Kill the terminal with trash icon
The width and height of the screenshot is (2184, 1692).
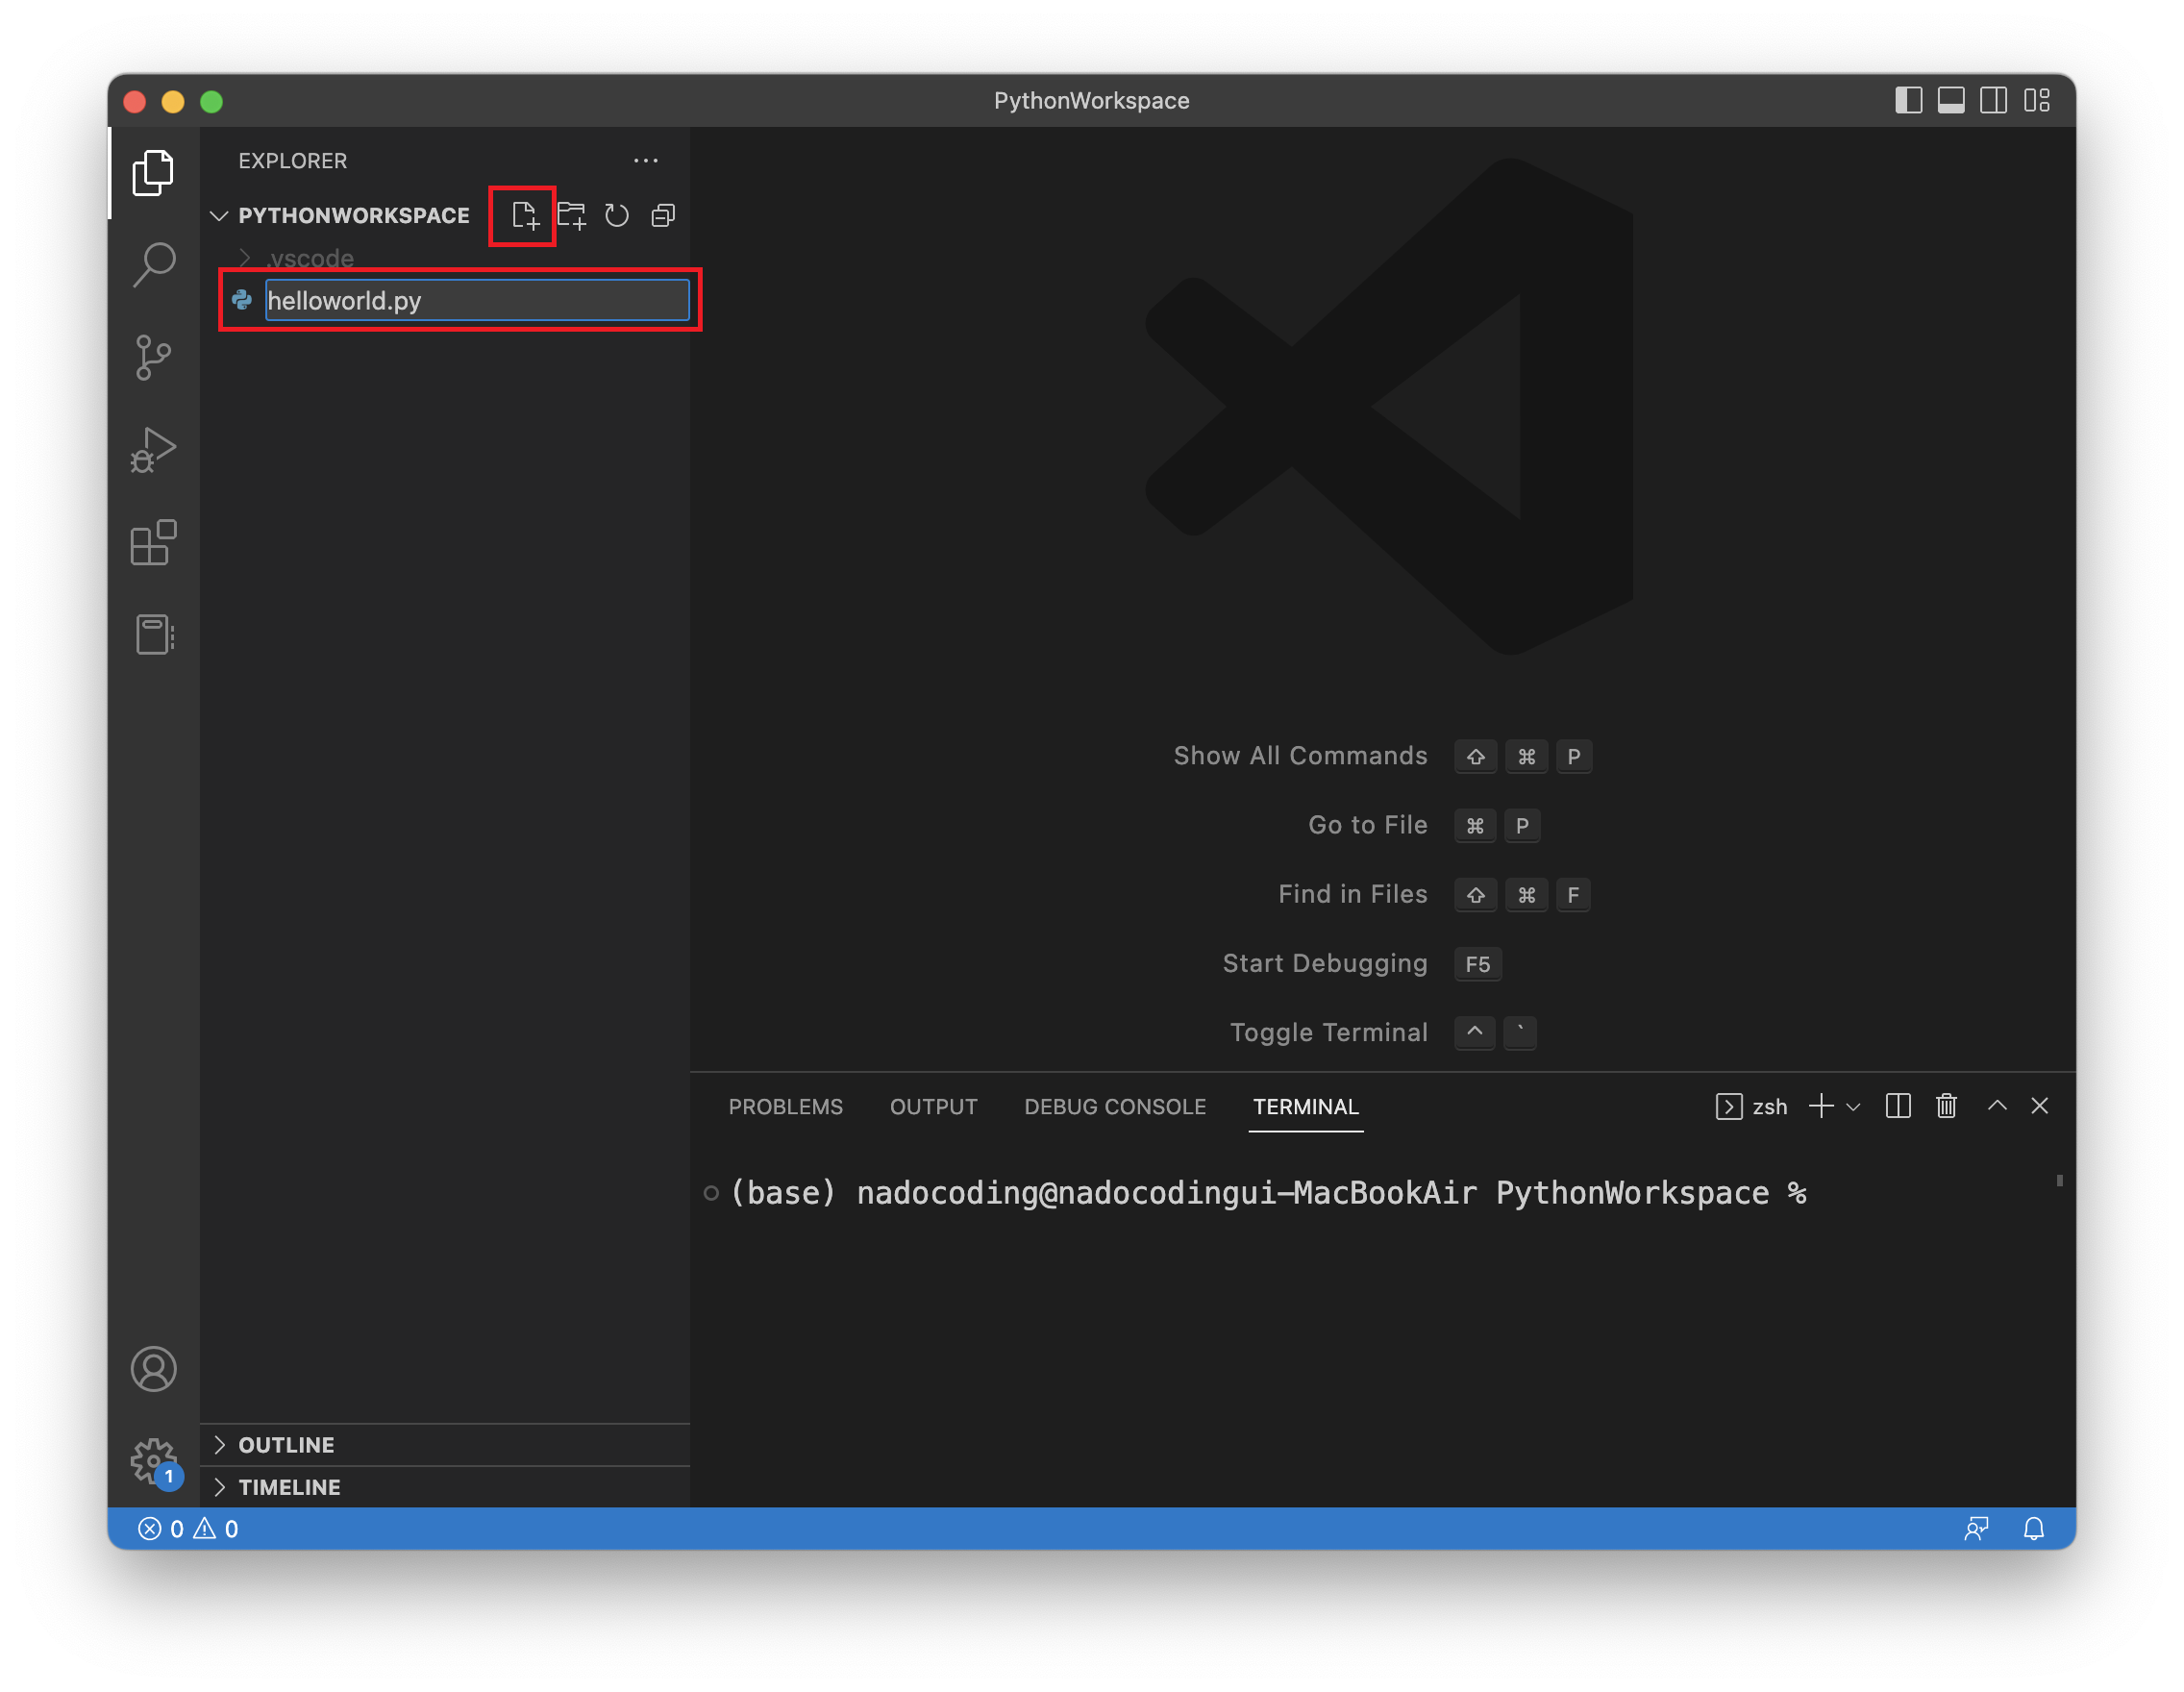pyautogui.click(x=1945, y=1106)
